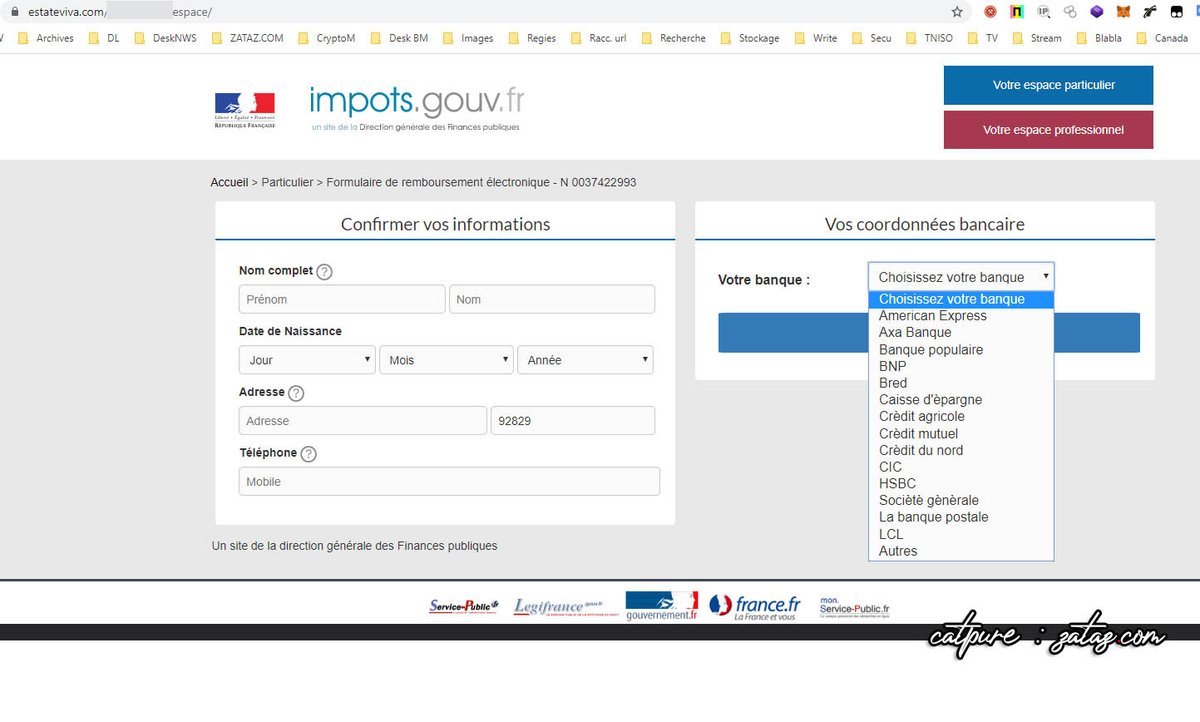Follow the Accueil breadcrumb link

coord(229,183)
